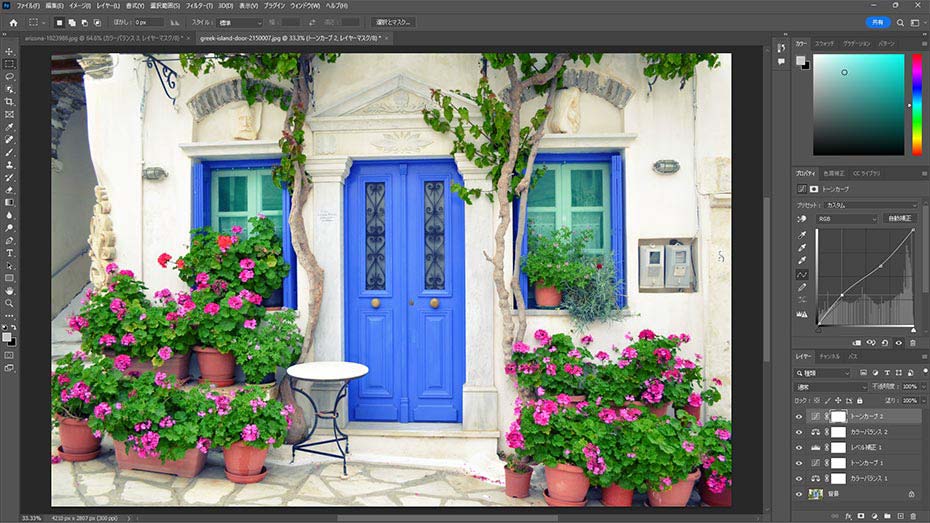Open the RGB channel dropdown
The height and width of the screenshot is (523, 930).
(846, 218)
